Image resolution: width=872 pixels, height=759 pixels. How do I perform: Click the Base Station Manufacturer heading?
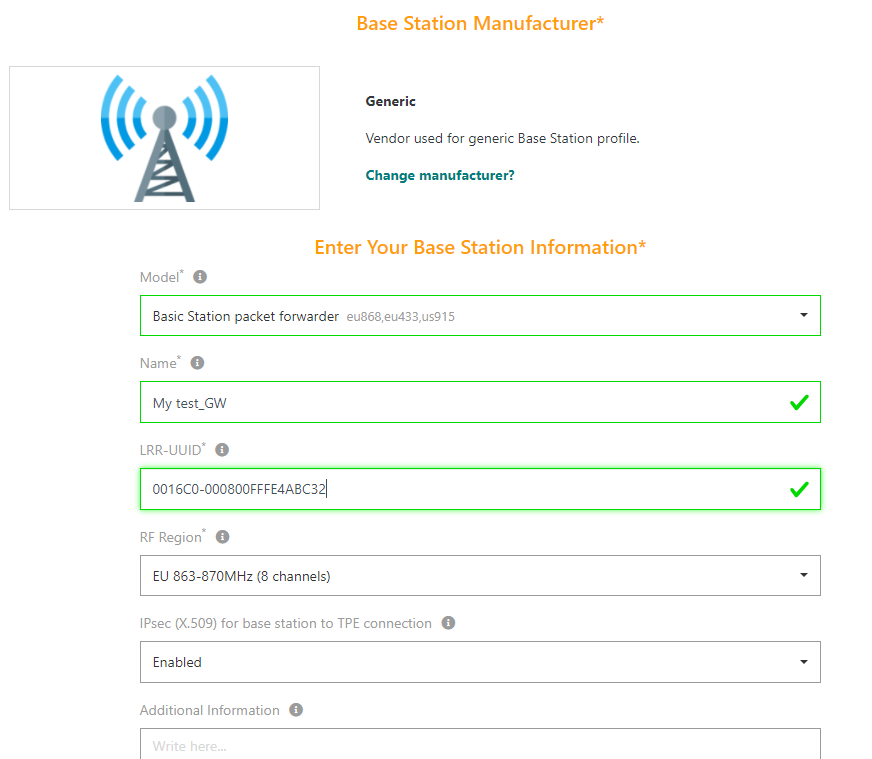(x=480, y=23)
